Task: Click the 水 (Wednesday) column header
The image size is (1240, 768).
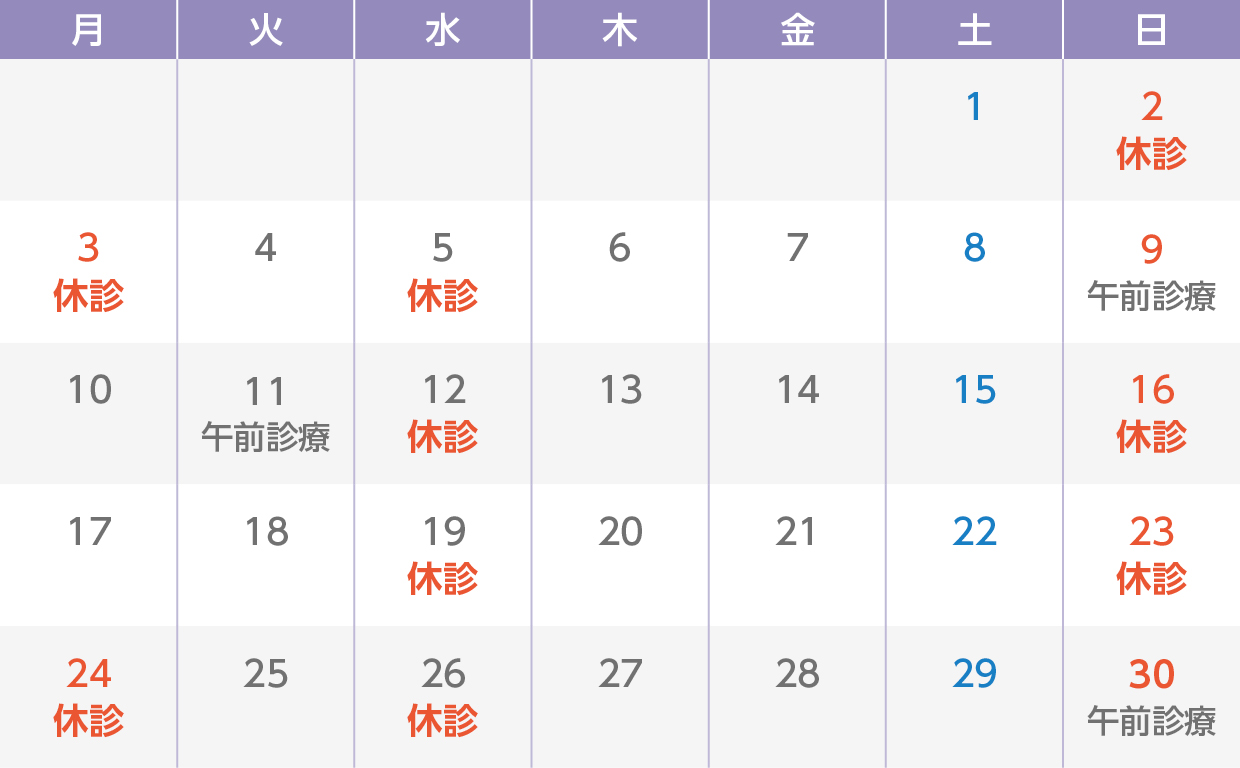Action: (x=443, y=30)
